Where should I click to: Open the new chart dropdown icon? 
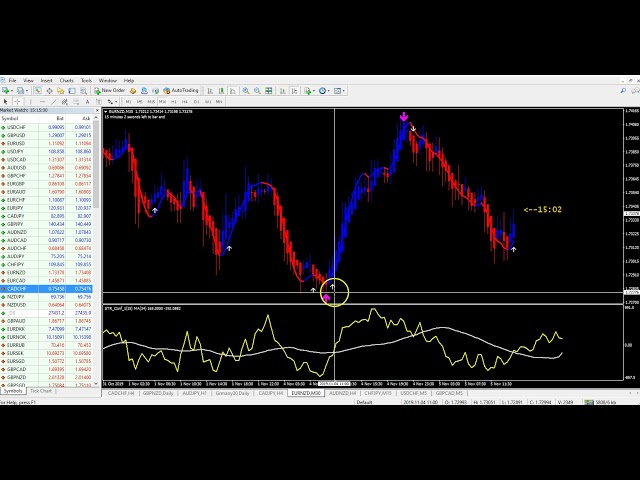(x=7, y=90)
